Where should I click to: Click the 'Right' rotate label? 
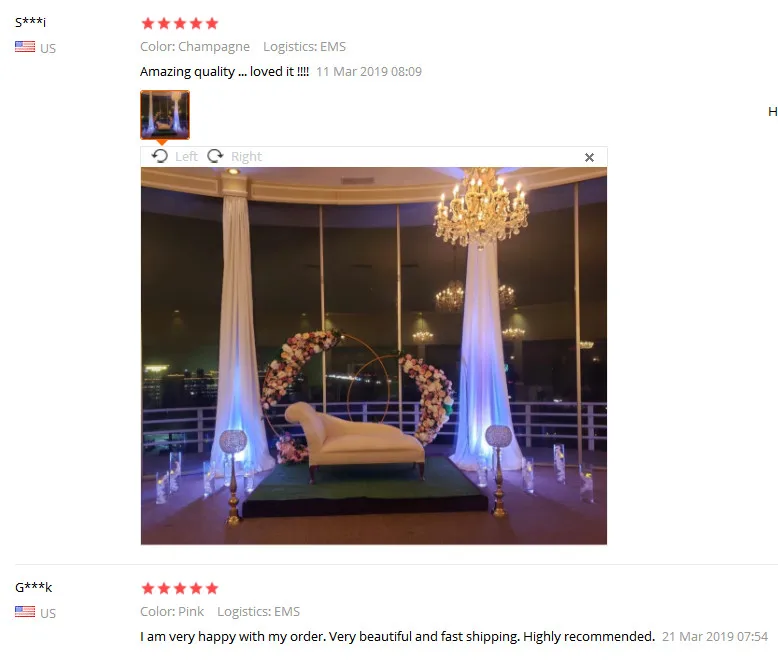click(x=246, y=157)
